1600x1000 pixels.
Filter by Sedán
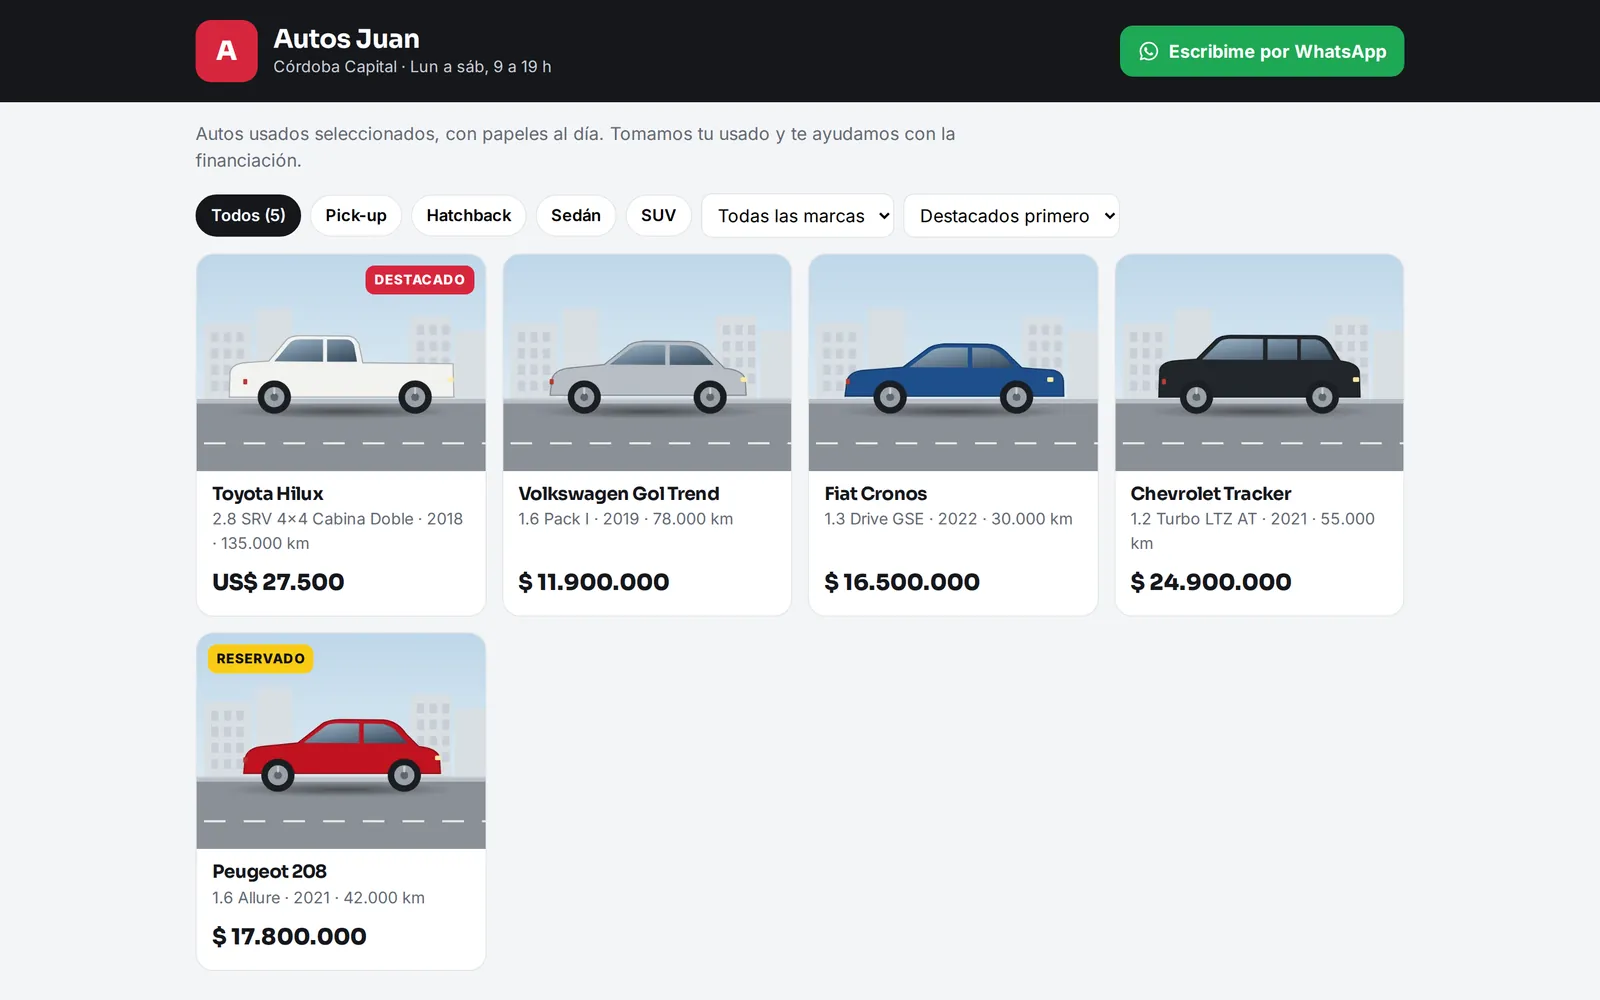576,215
